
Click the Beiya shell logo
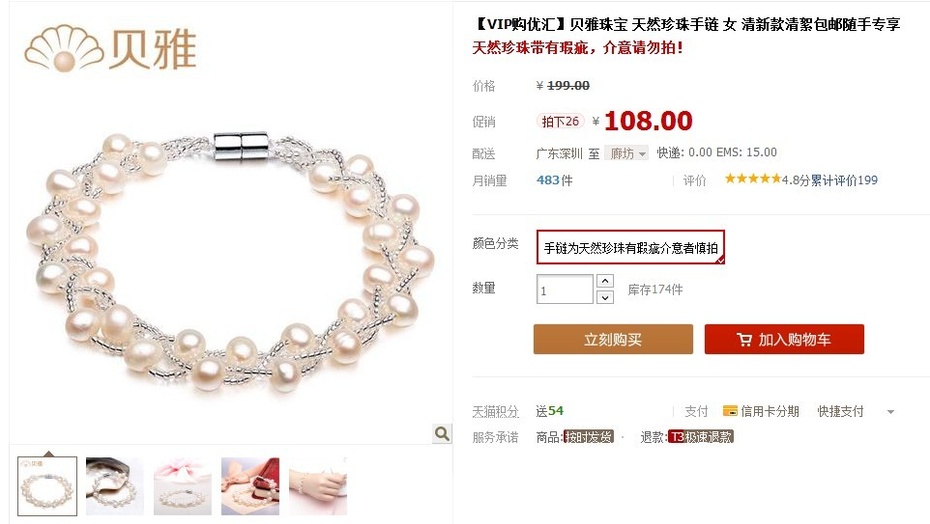point(110,48)
